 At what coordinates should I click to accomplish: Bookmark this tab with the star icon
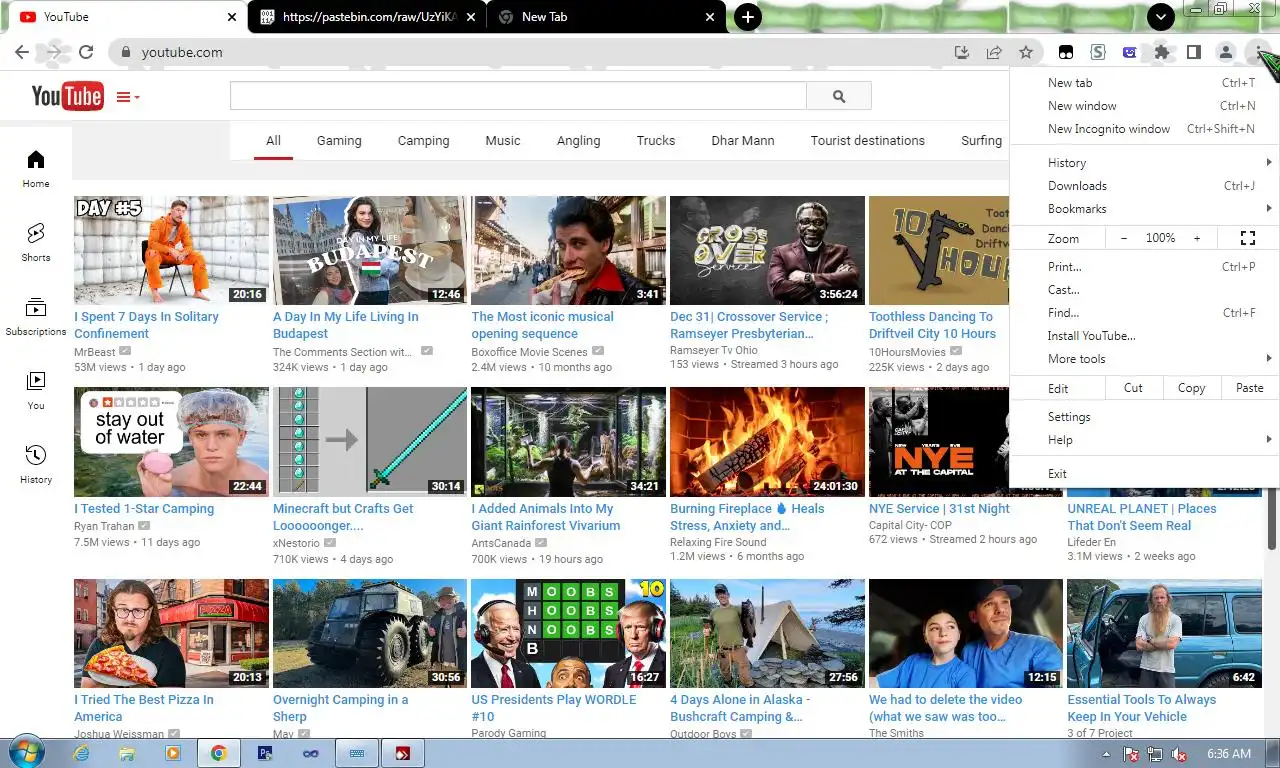coord(1026,52)
